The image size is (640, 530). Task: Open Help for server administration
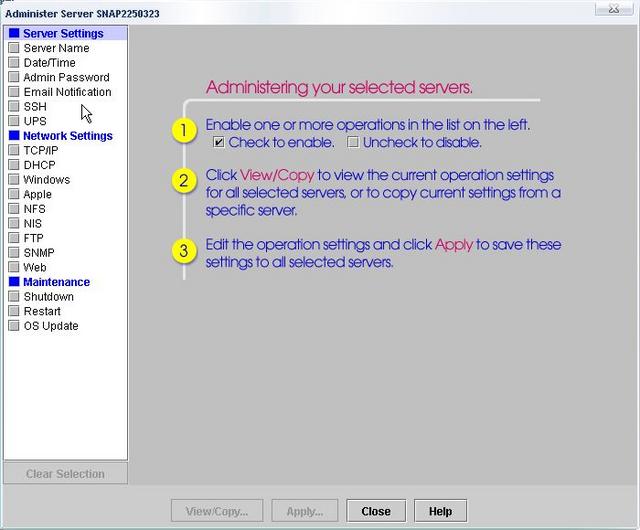[440, 511]
